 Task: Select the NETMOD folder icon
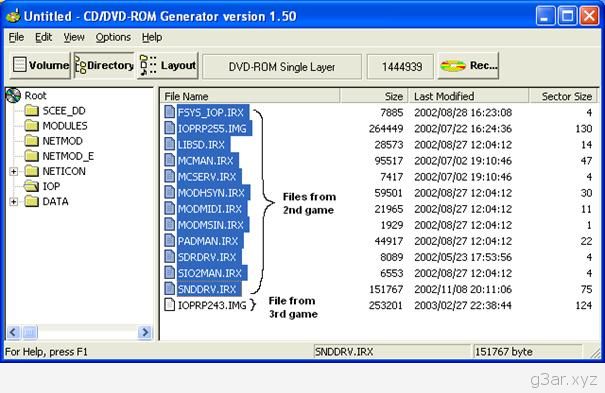click(x=31, y=141)
